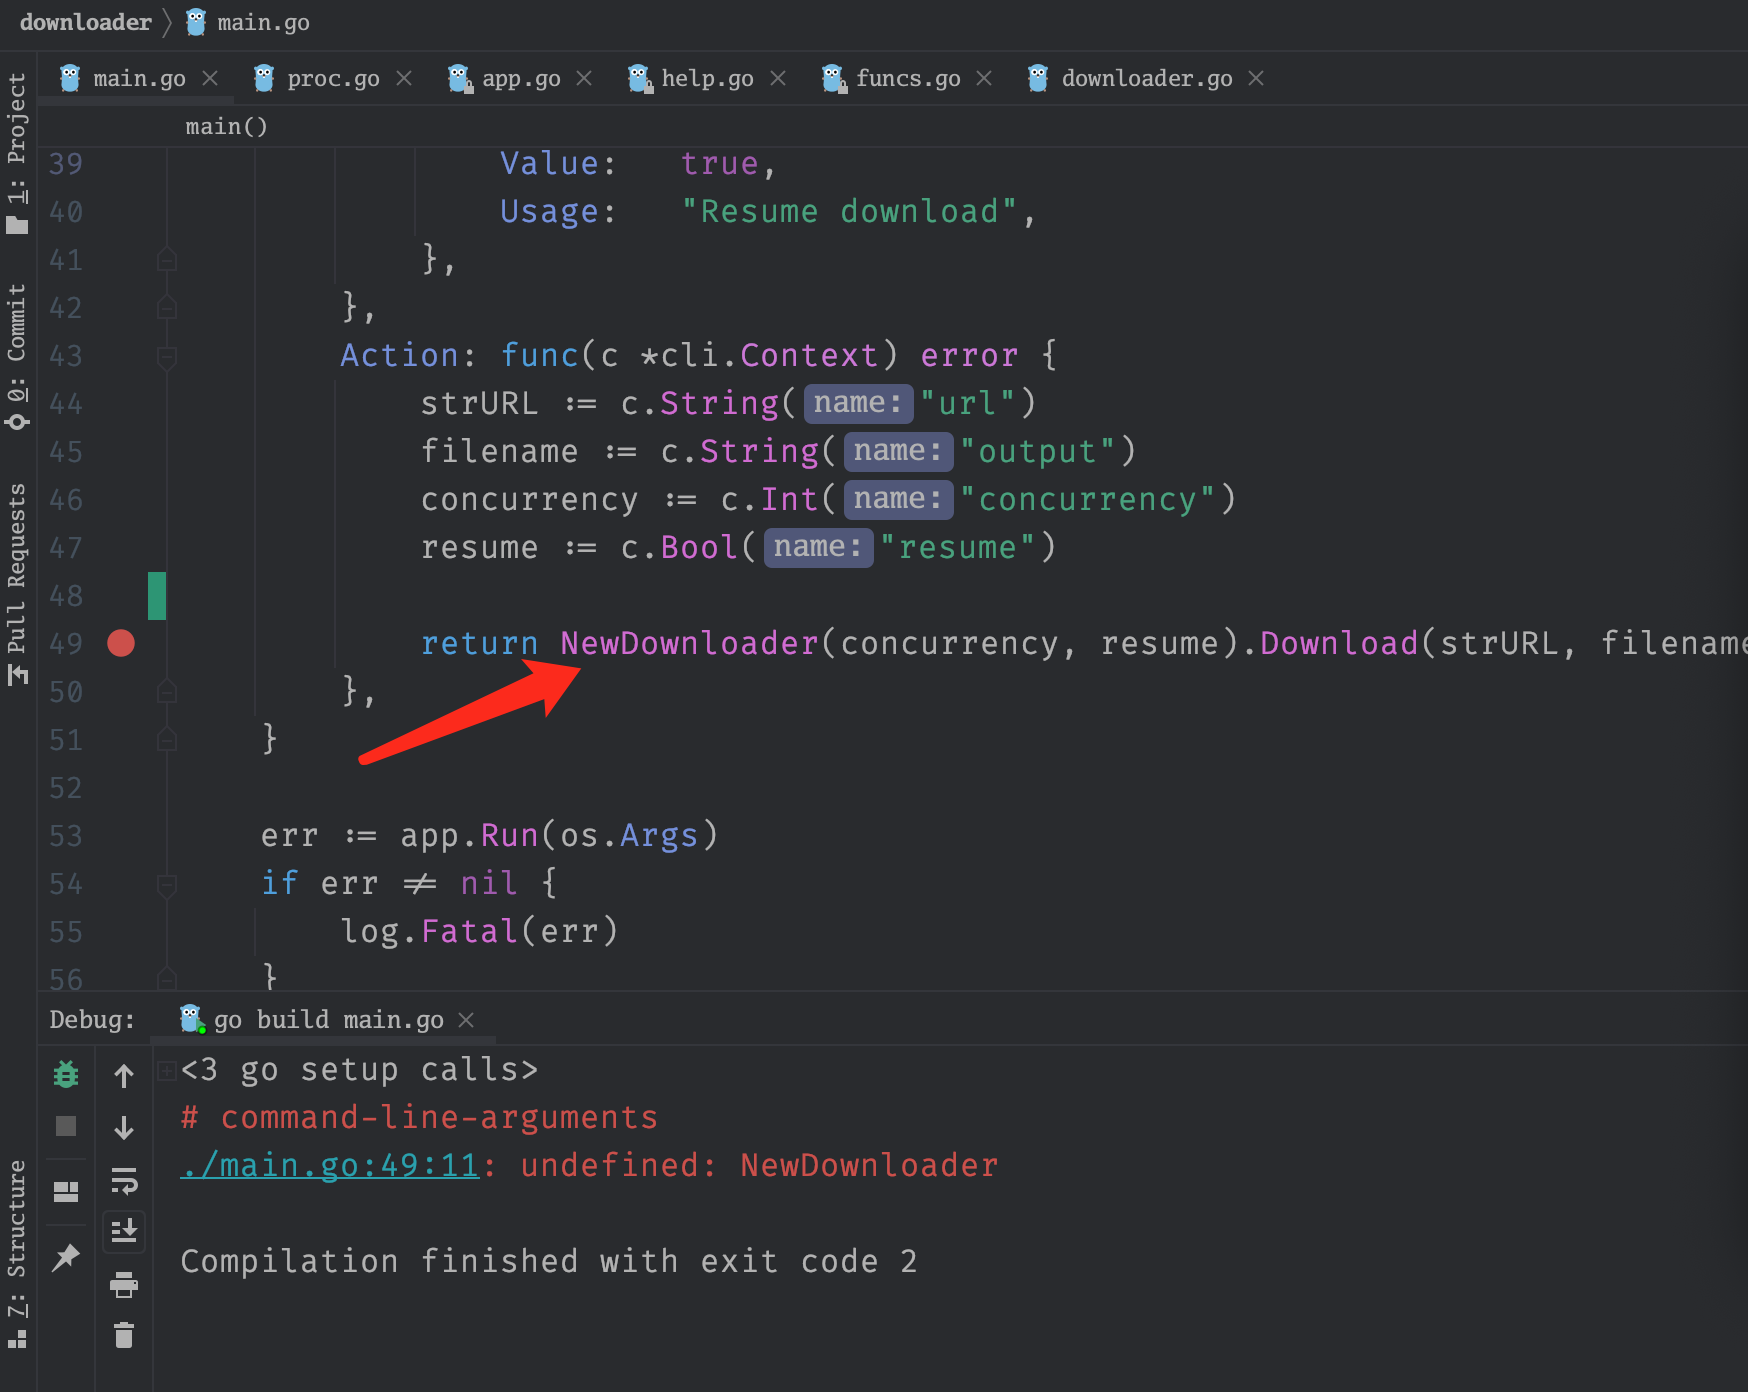Toggle soft-wrap in console output

point(124,1181)
